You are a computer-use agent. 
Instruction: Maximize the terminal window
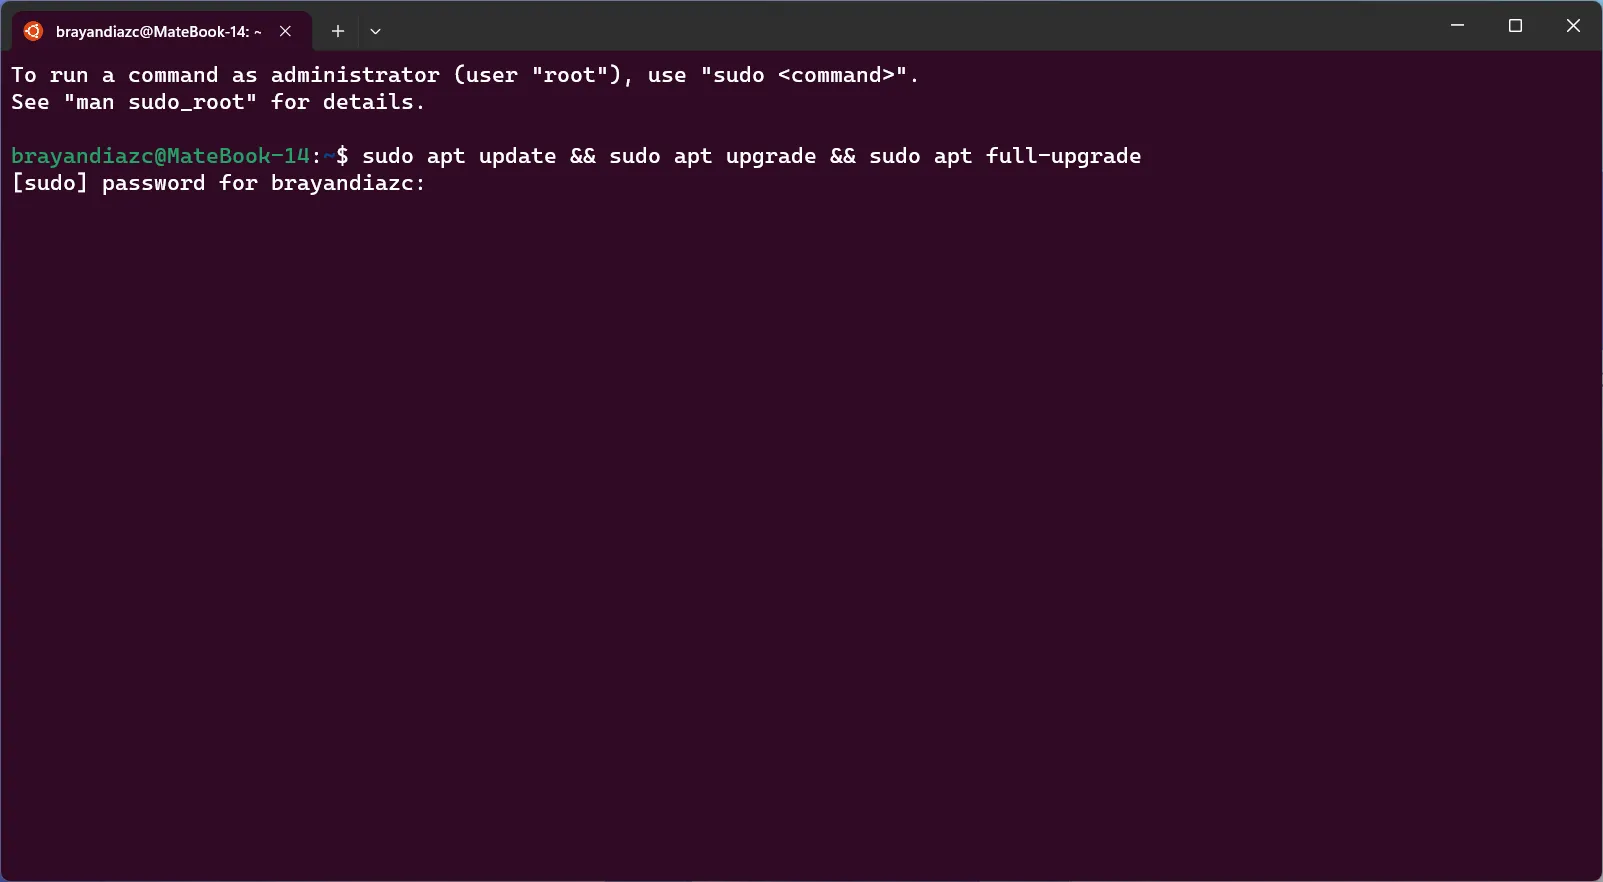point(1515,26)
